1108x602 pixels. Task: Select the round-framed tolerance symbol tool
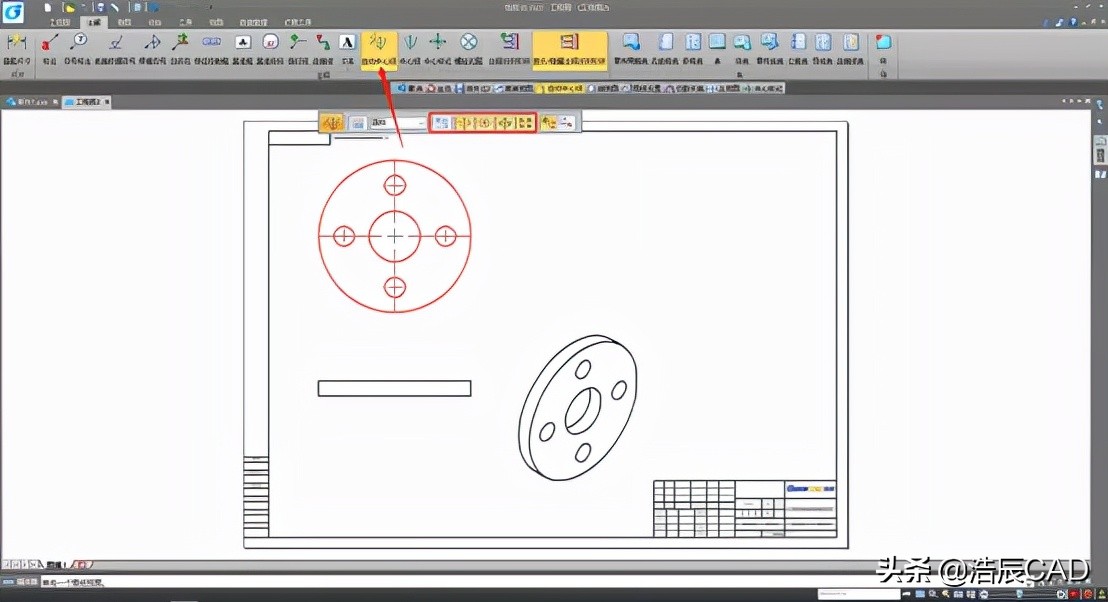270,49
